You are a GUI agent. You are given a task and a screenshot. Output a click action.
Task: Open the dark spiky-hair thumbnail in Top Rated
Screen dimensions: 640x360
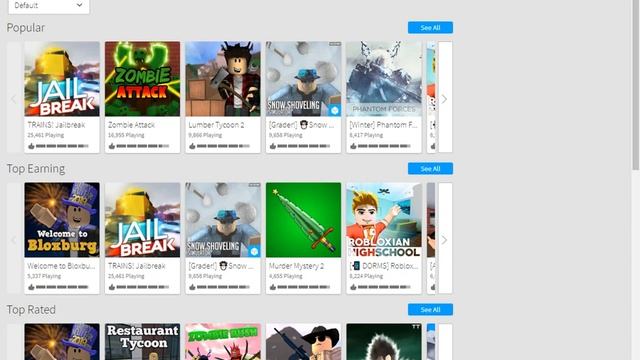[384, 342]
